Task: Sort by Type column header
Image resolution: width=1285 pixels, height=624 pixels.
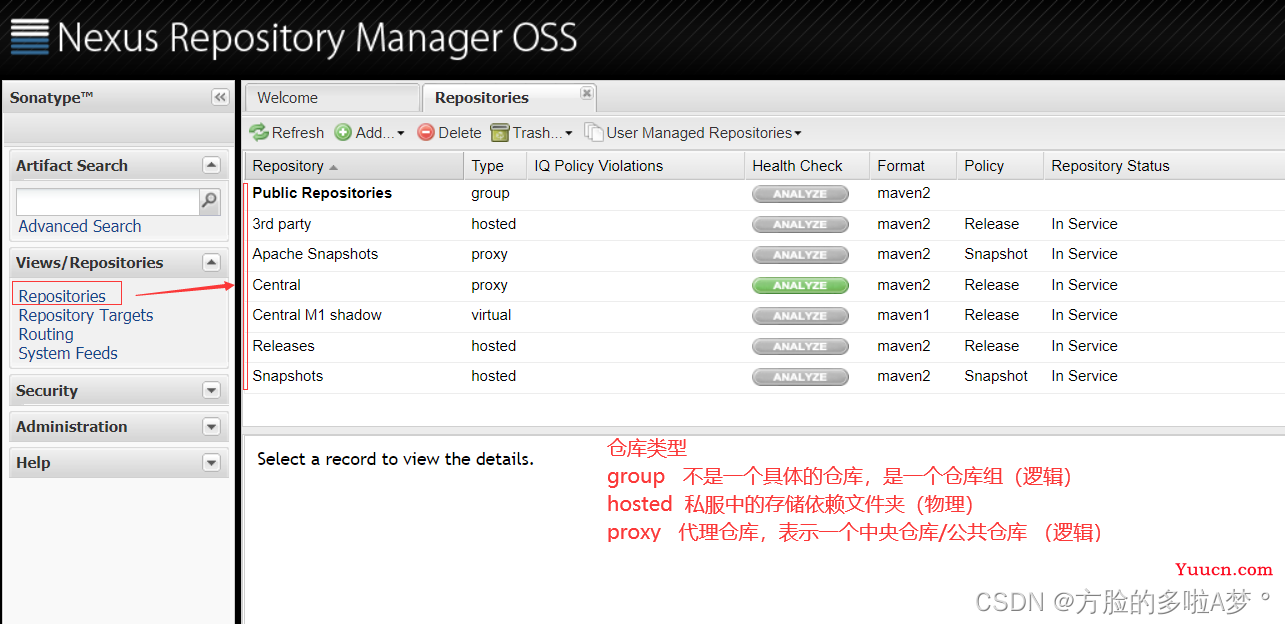Action: click(495, 166)
